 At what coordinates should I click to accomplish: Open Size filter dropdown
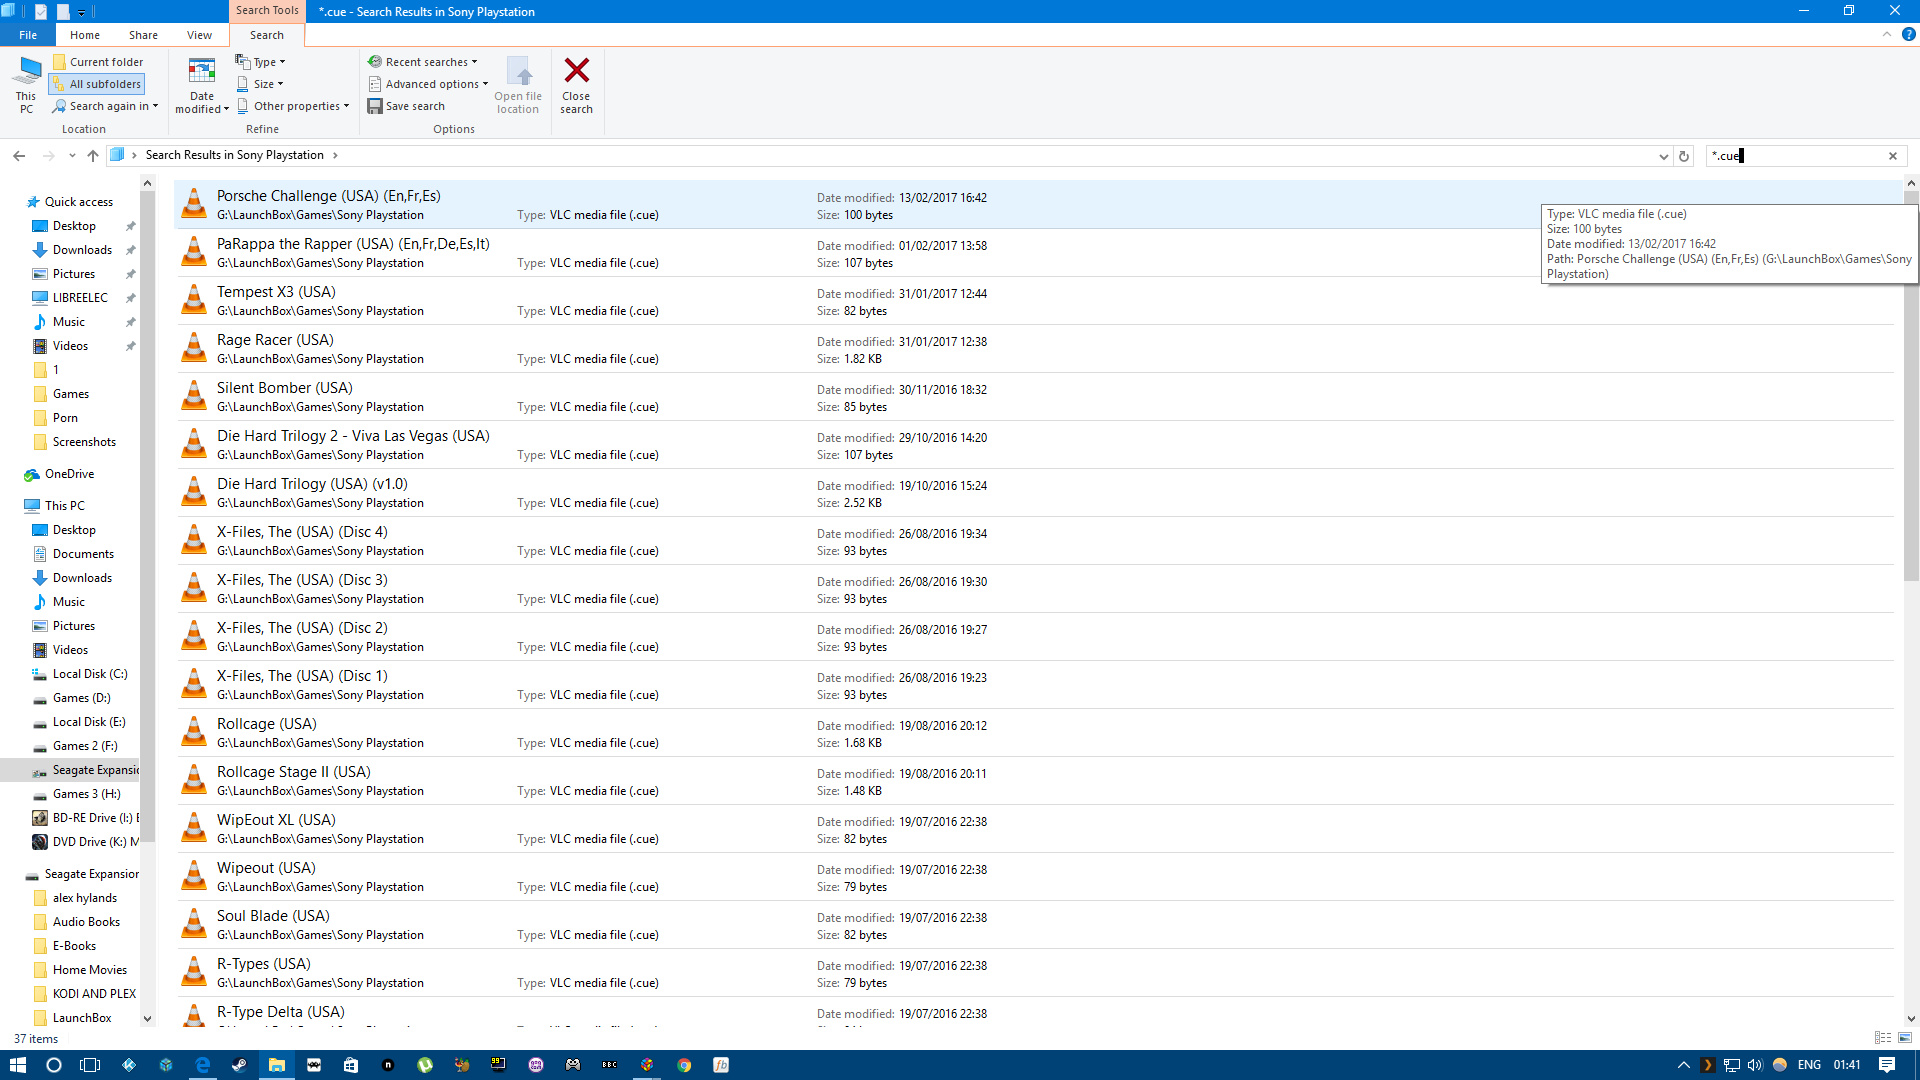pos(260,84)
